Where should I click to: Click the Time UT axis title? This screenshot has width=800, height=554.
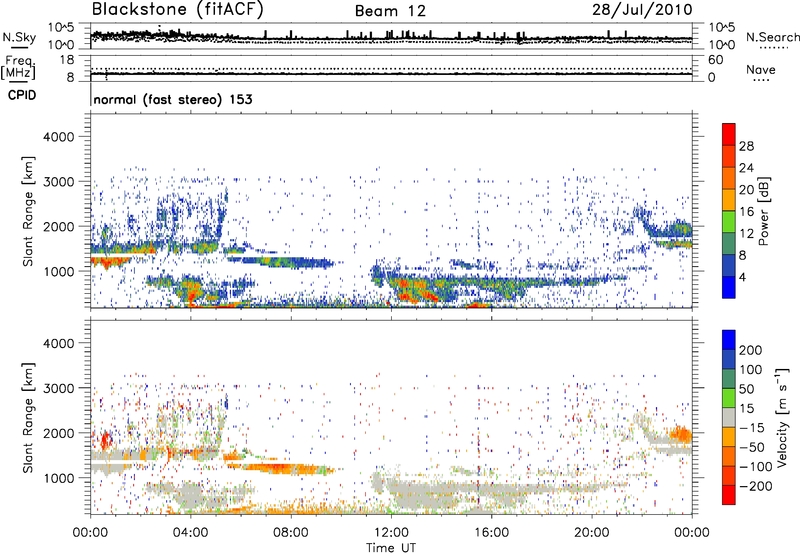[x=391, y=548]
